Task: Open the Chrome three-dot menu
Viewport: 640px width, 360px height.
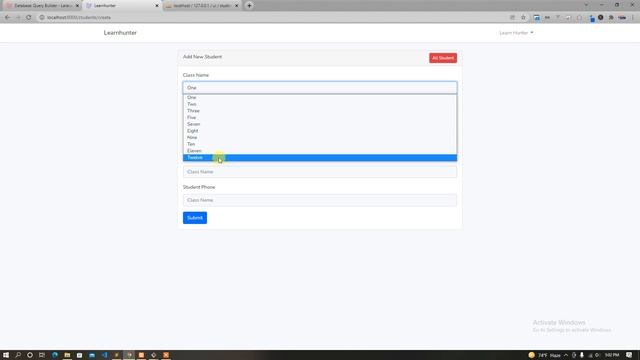Action: pos(633,18)
